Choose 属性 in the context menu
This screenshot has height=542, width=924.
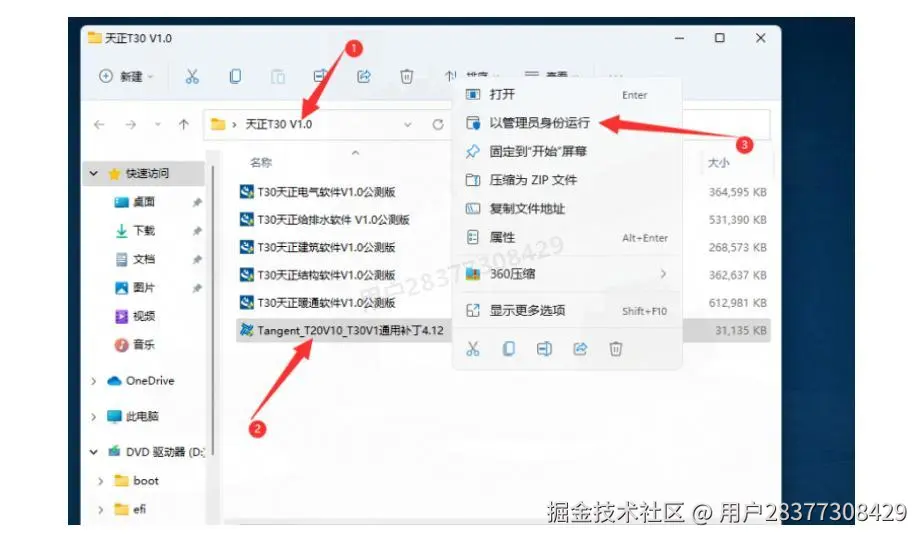click(x=567, y=237)
